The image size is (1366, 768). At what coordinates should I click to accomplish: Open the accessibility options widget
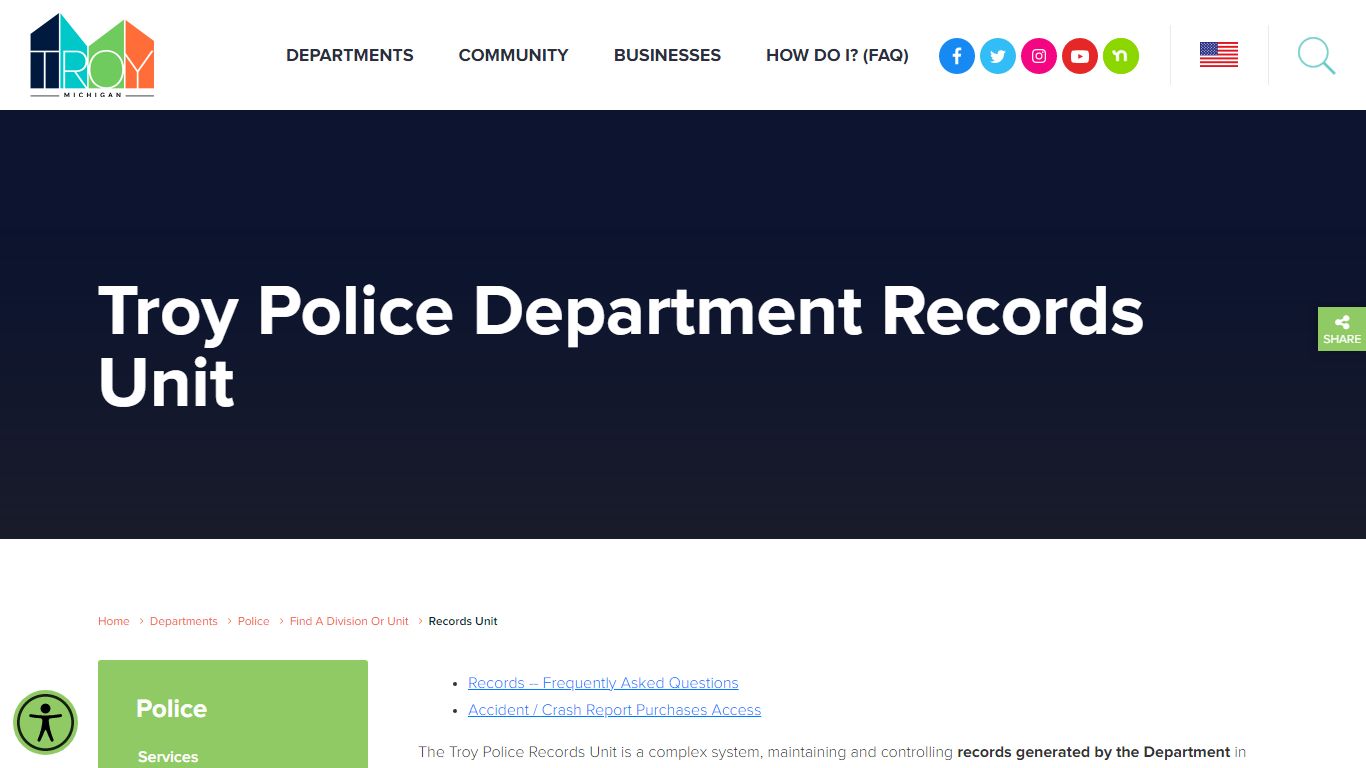point(46,722)
